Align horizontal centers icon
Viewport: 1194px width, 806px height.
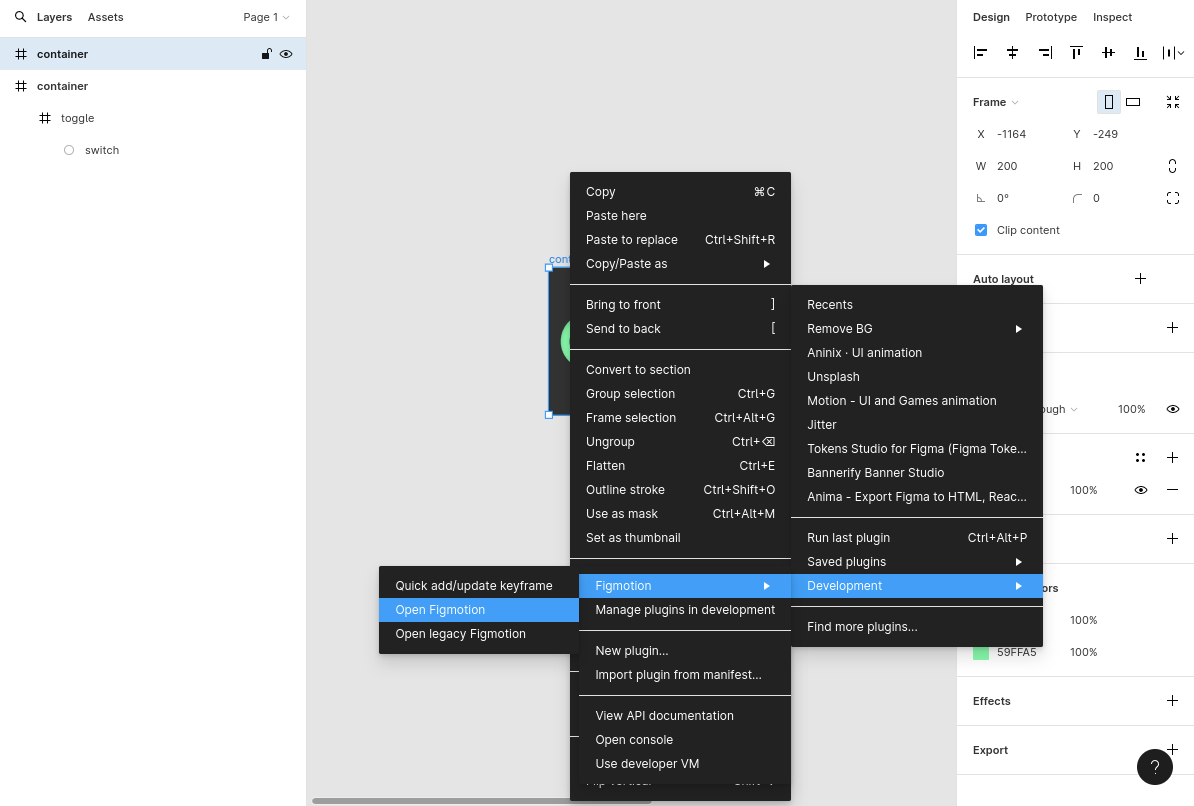click(x=1012, y=53)
